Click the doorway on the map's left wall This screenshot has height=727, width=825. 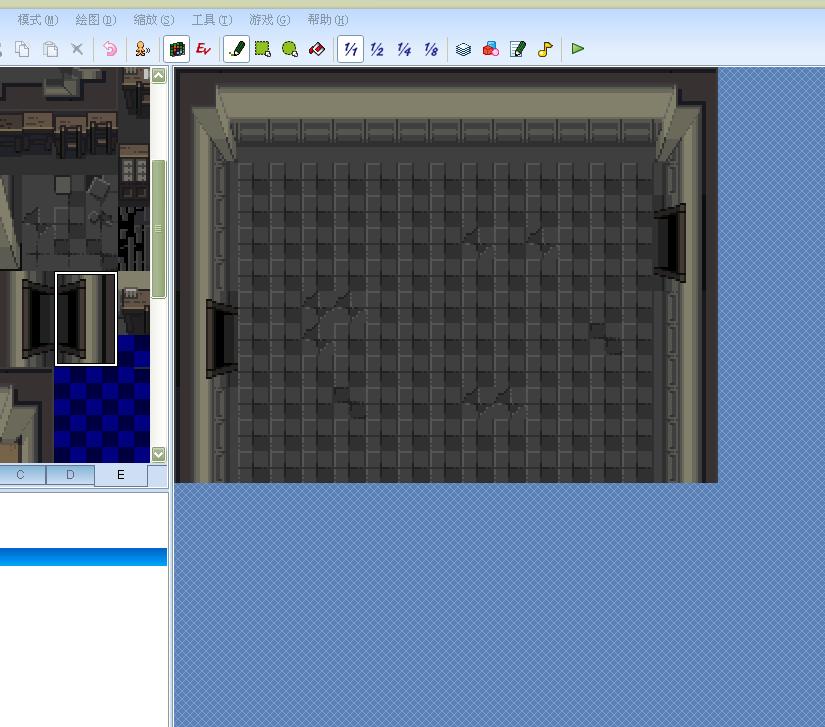pyautogui.click(x=222, y=339)
